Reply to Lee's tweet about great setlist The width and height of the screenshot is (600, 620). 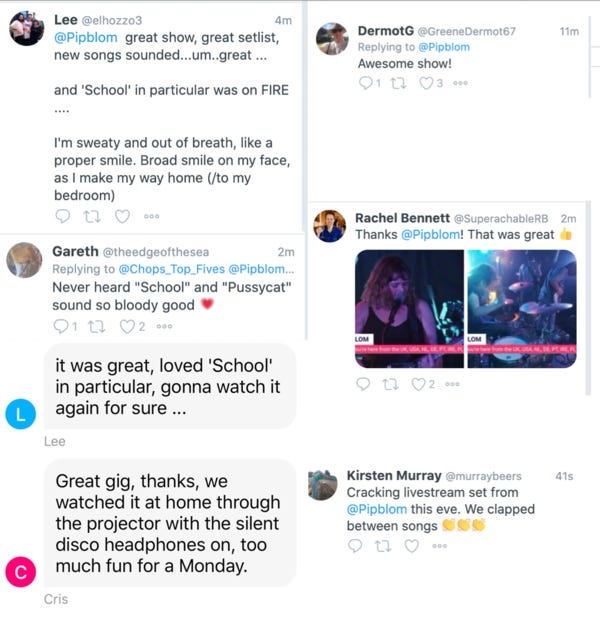(62, 216)
